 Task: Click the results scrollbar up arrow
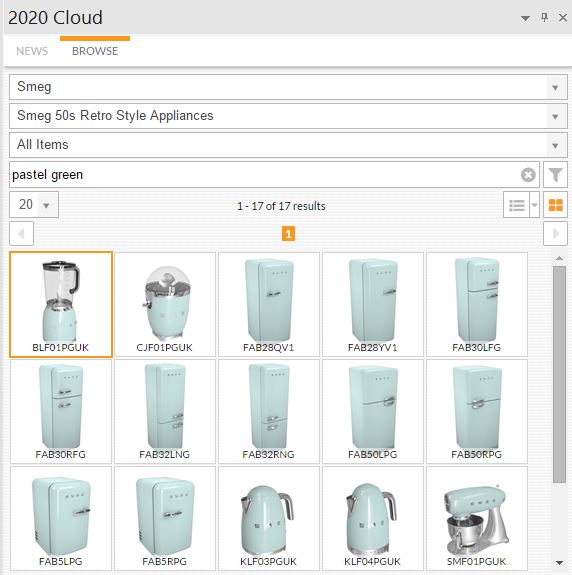coord(559,258)
